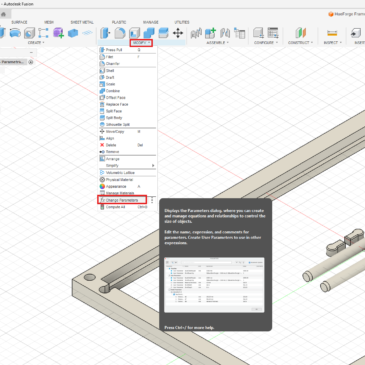Choose Shell from the Modify menu
This screenshot has width=365, height=365.
point(127,71)
